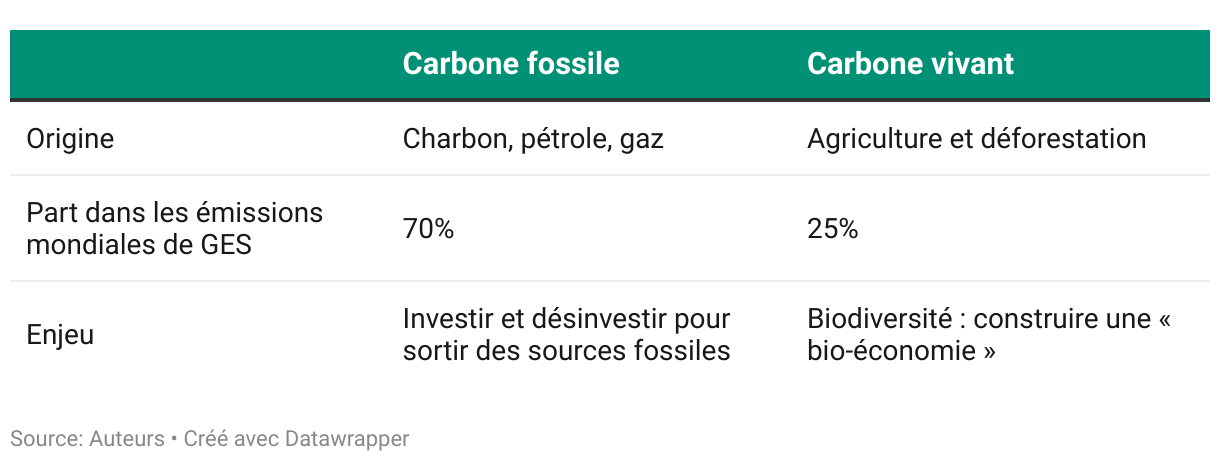Click "mondiales de GES" text line
1220x462 pixels.
coord(139,244)
